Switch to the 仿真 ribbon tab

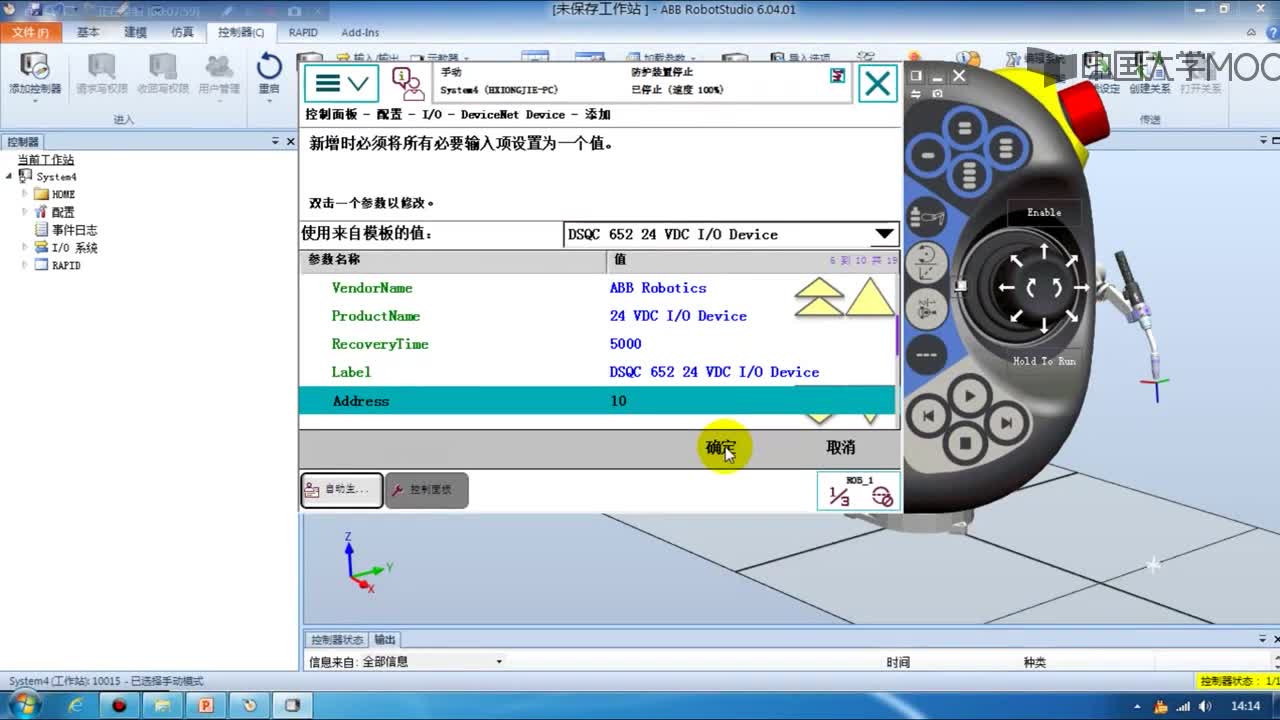(182, 32)
